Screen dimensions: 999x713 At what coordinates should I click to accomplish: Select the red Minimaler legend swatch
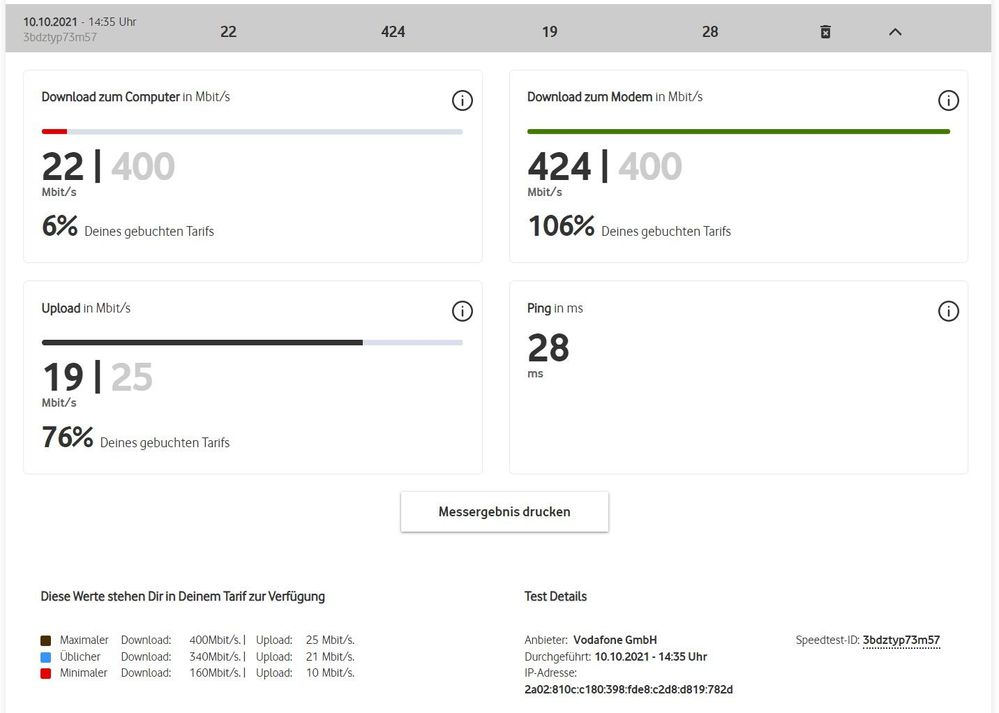[x=45, y=672]
